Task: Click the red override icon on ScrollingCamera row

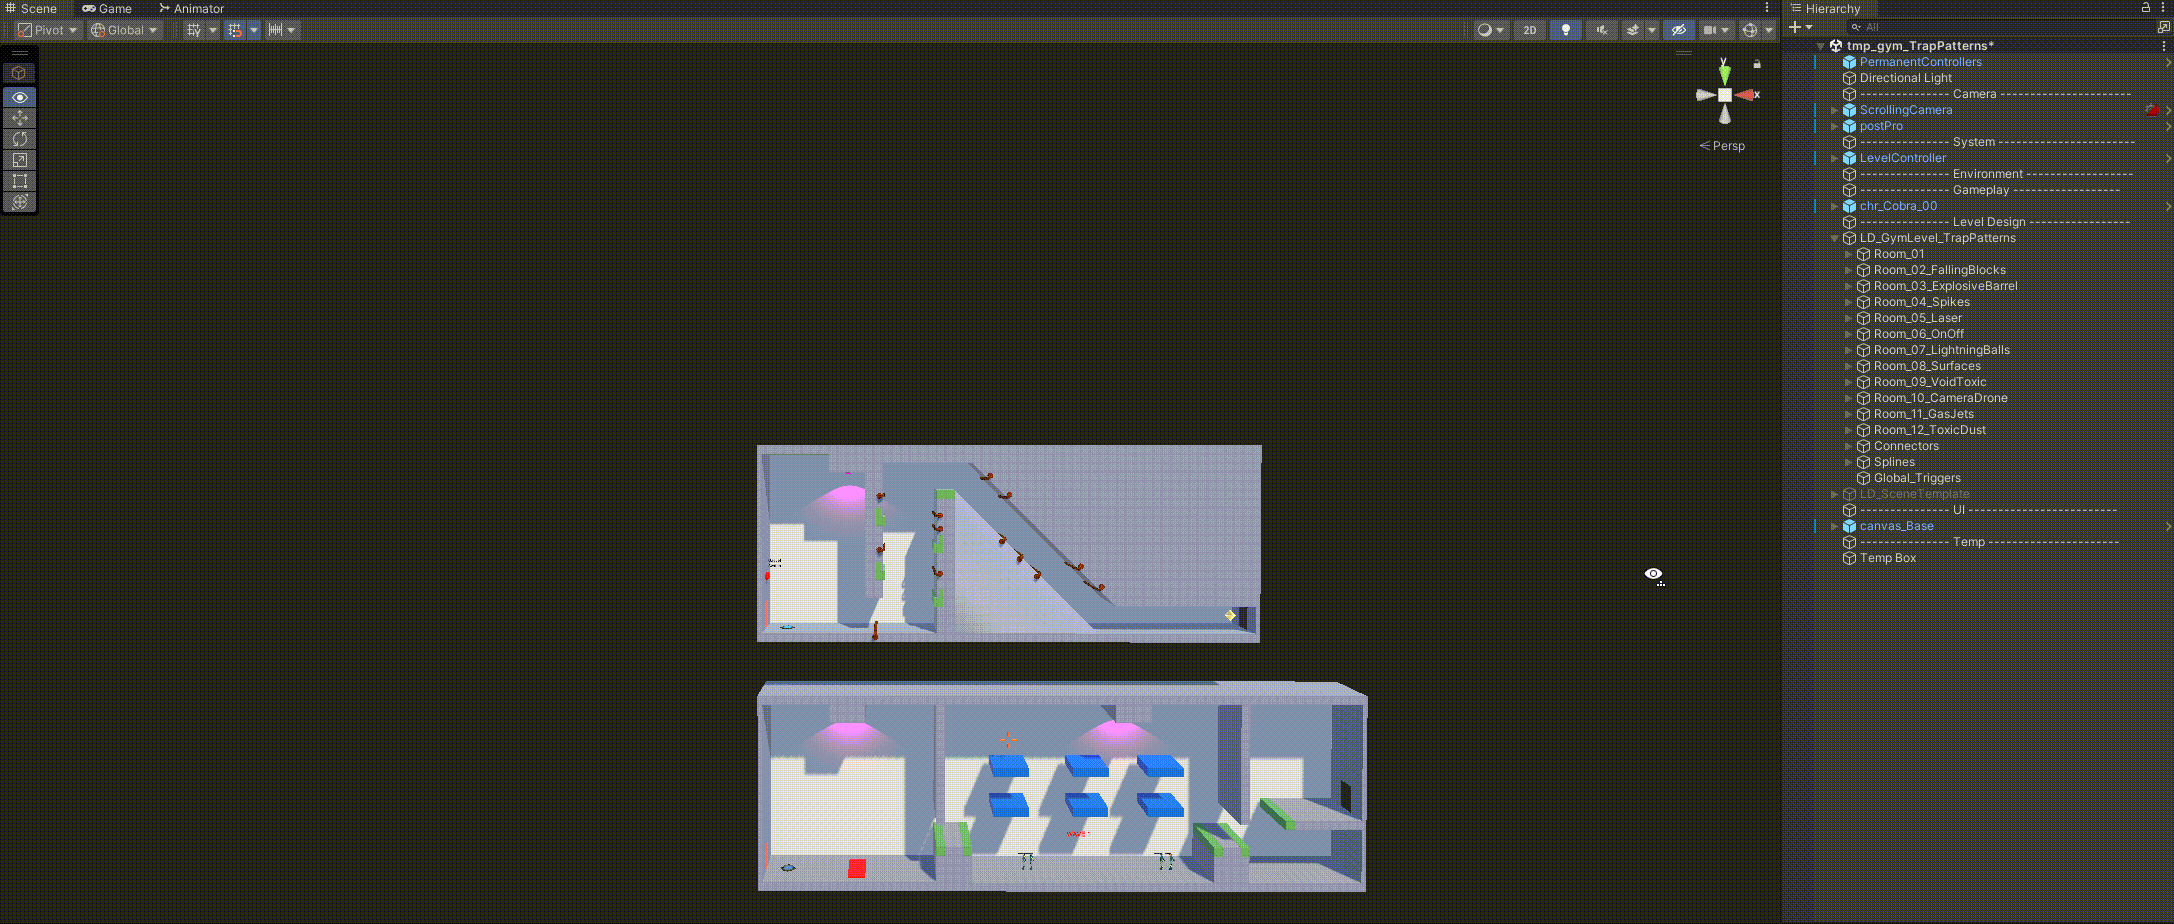Action: [2152, 110]
